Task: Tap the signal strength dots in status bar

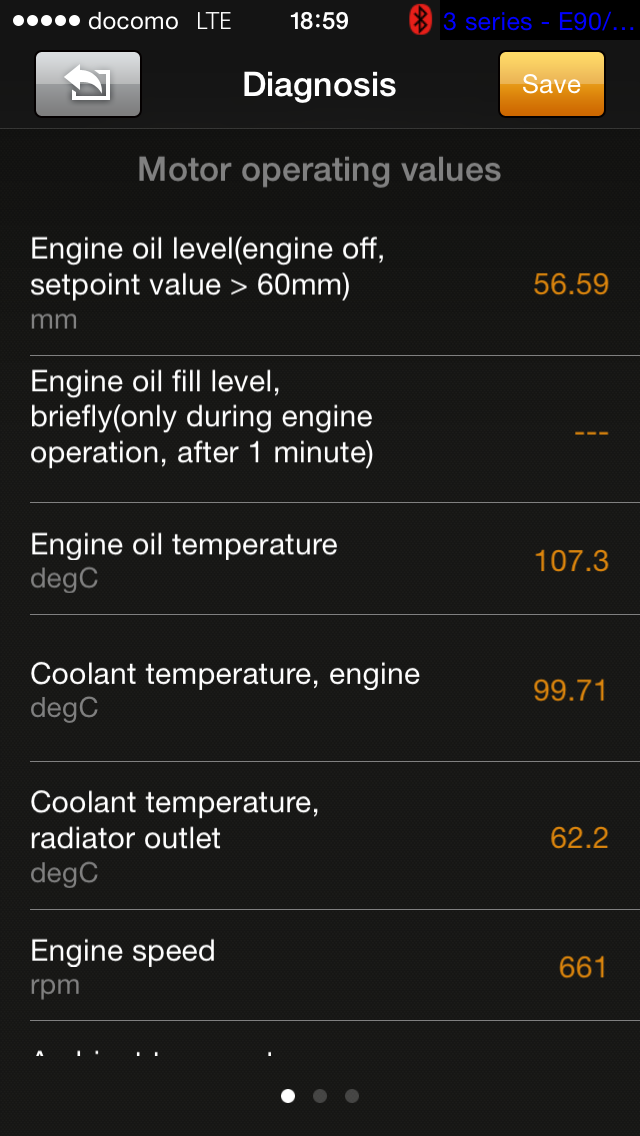Action: click(44, 21)
